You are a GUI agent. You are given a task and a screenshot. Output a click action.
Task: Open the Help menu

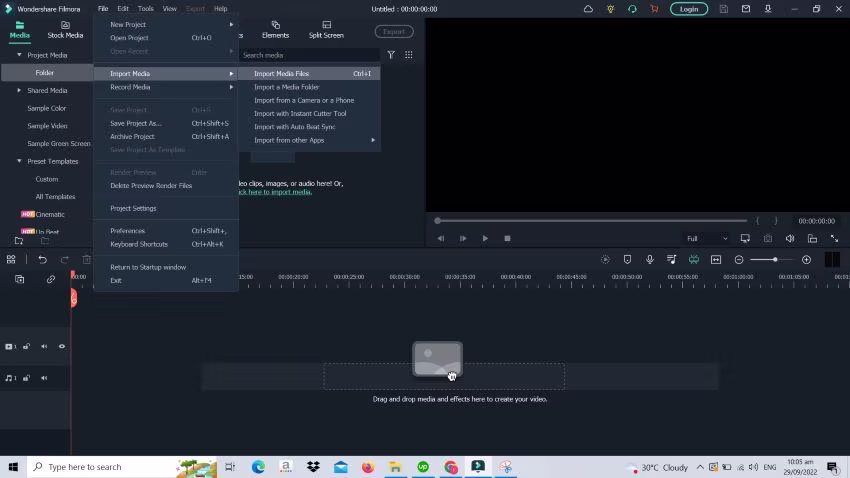coord(221,9)
